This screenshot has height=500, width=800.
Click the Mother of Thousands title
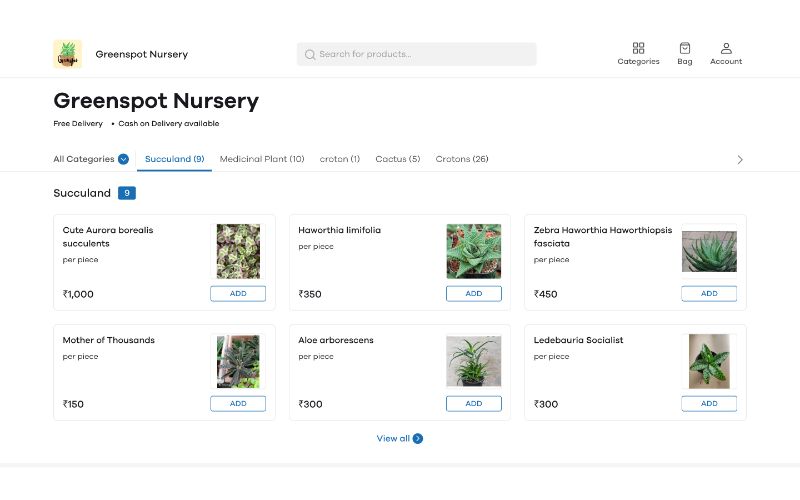(109, 340)
